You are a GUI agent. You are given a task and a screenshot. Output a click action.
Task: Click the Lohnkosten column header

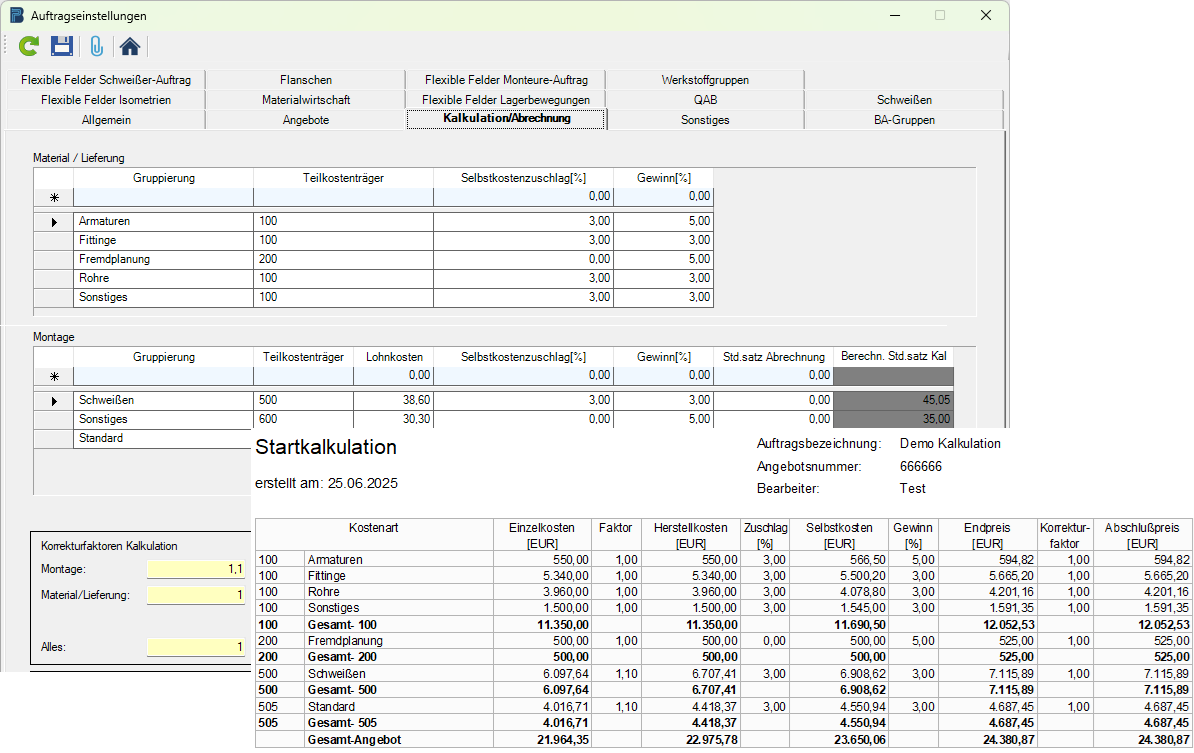point(393,357)
